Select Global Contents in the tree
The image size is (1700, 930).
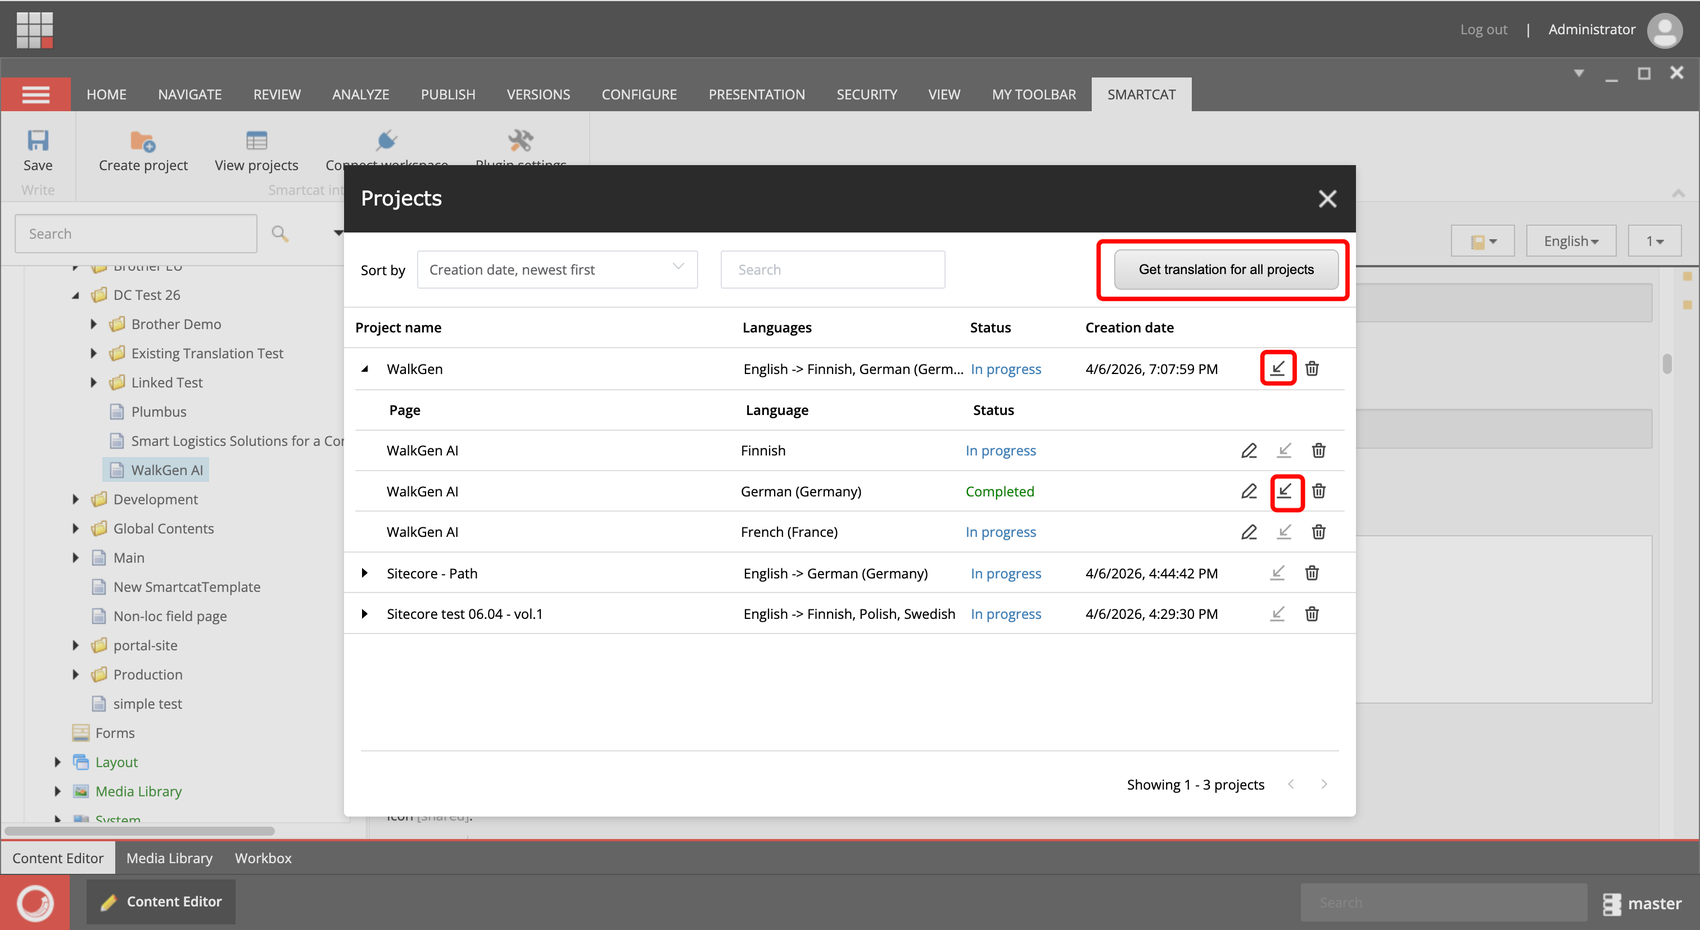click(164, 529)
